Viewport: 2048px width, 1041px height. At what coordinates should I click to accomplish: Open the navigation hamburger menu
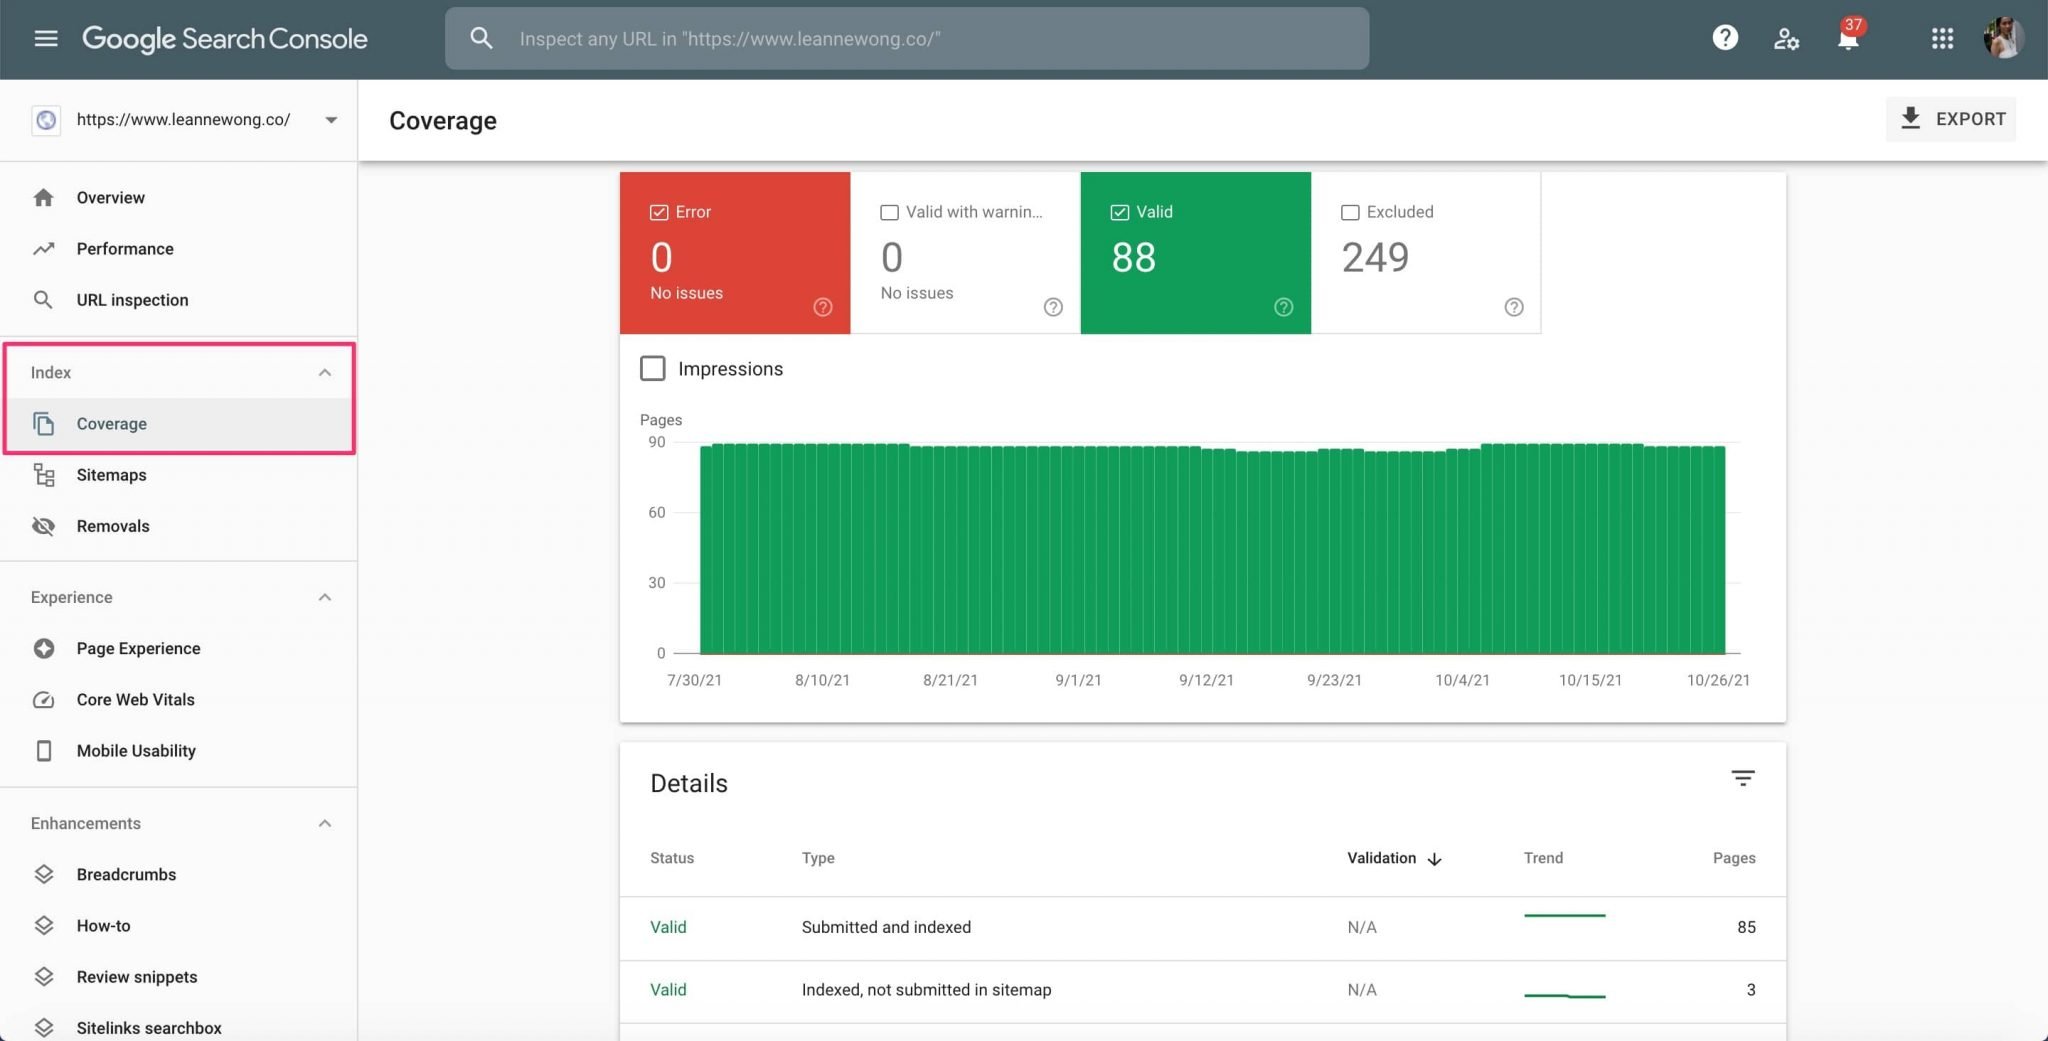coord(46,38)
